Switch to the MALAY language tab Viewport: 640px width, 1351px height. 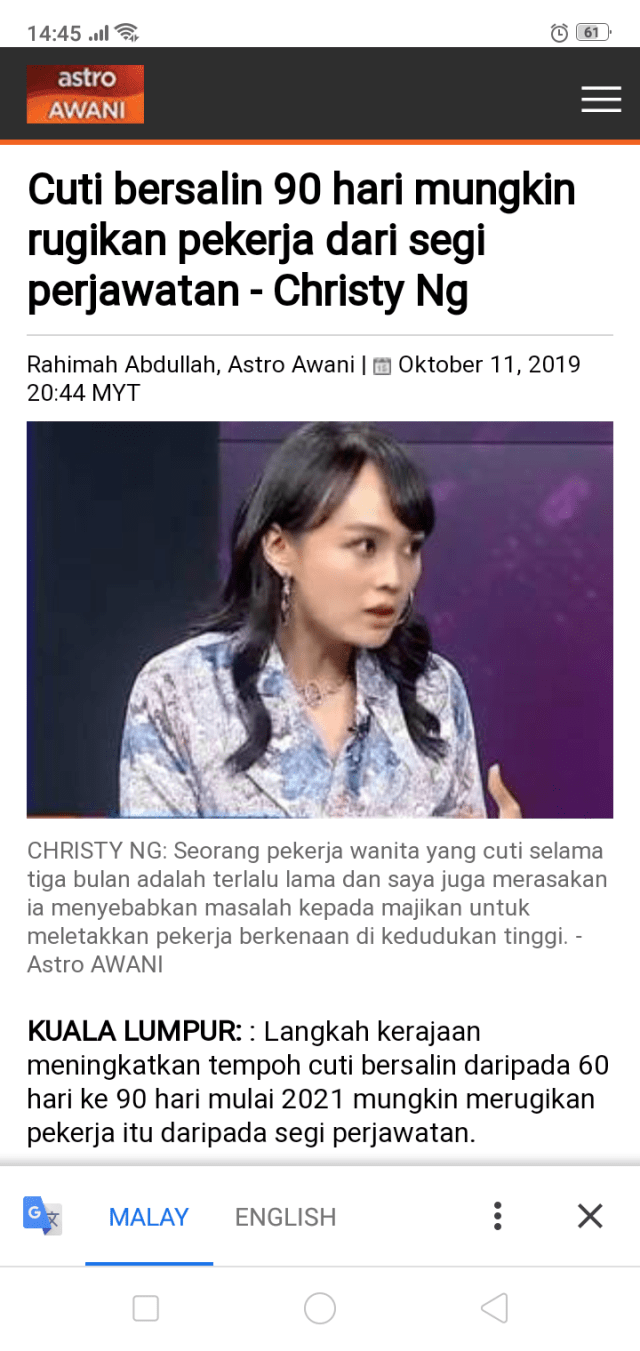coord(149,1217)
